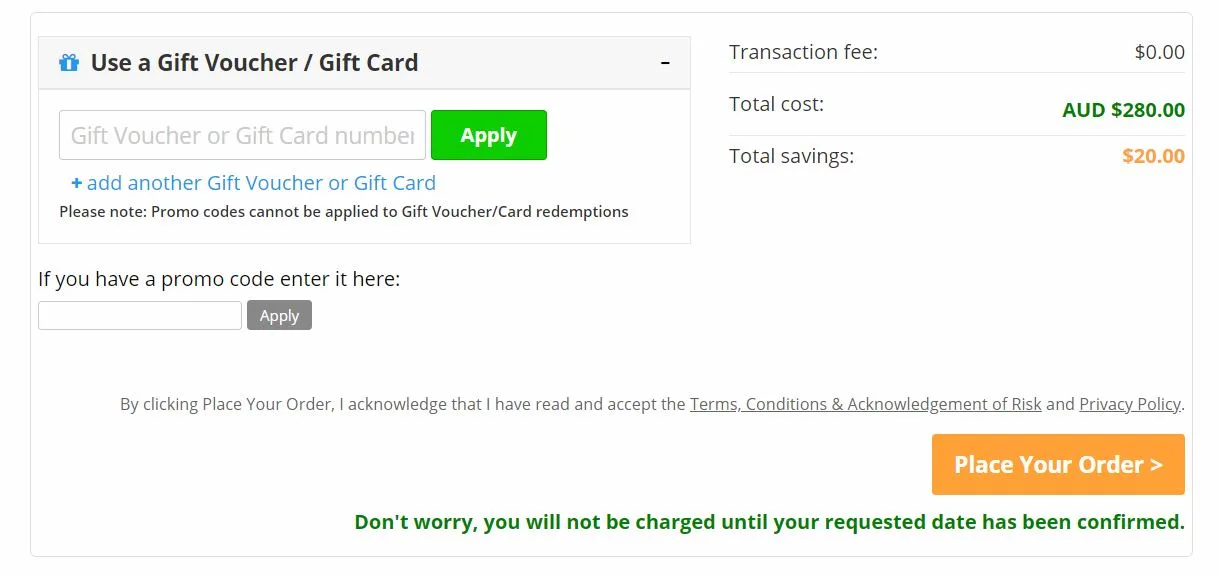Image resolution: width=1221 pixels, height=576 pixels.
Task: Click the blue gift box icon
Action: 69,63
